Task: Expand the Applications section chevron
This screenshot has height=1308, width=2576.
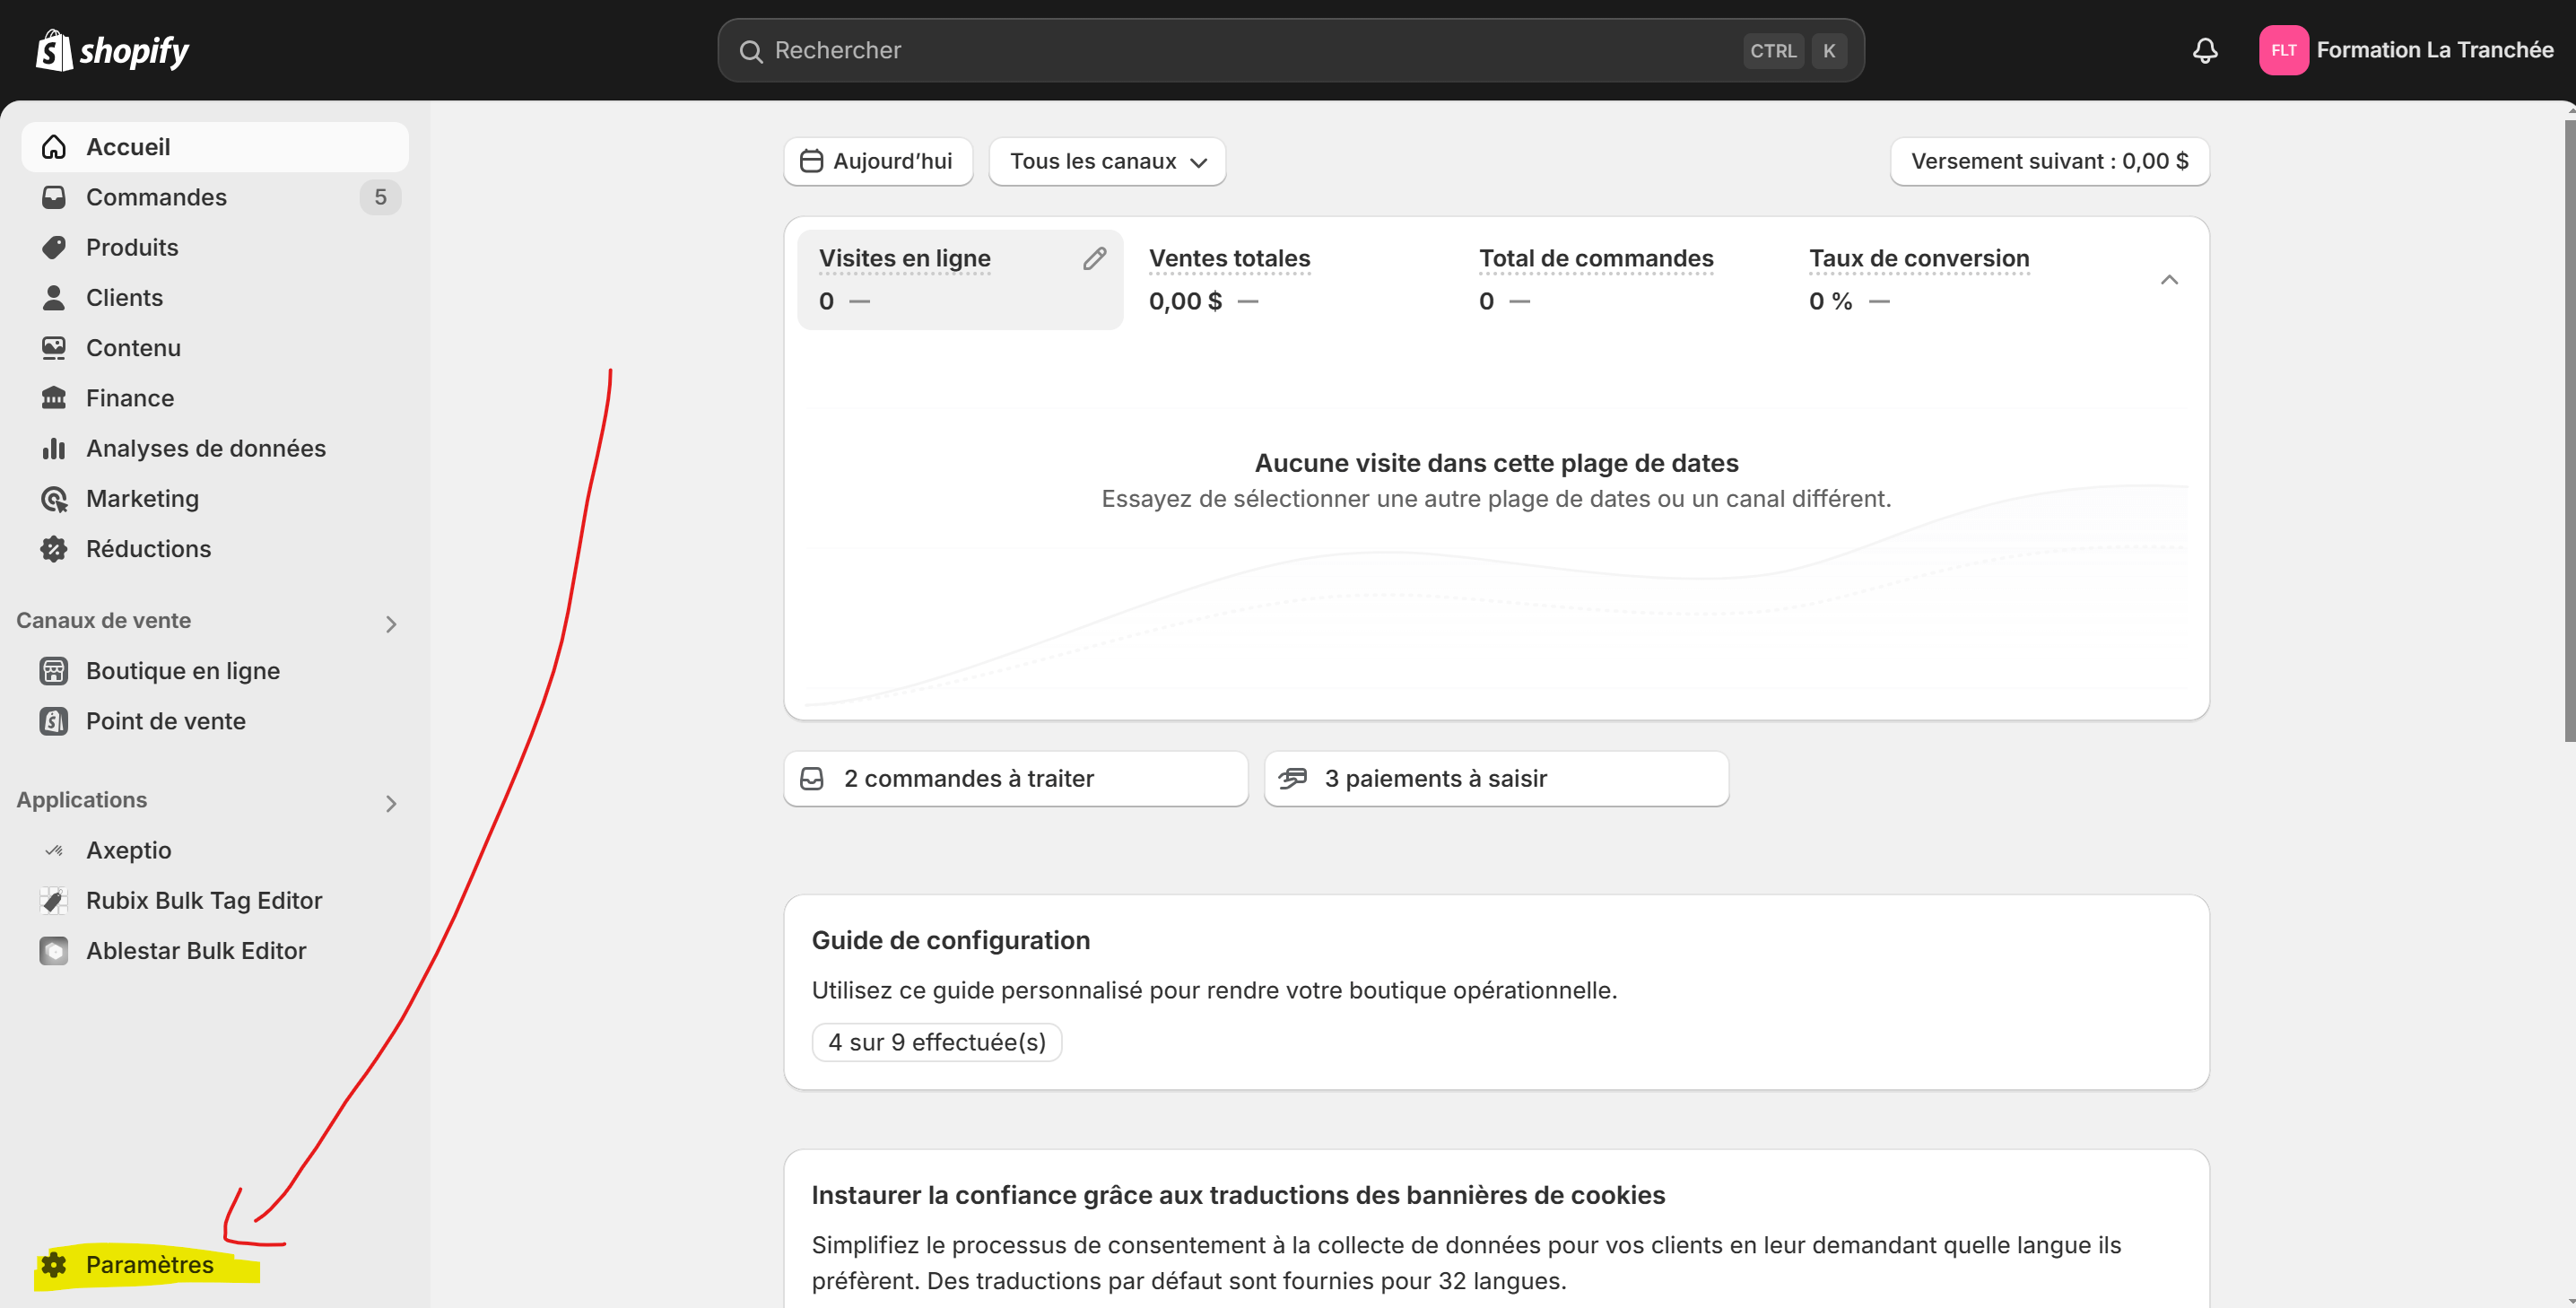Action: click(x=391, y=803)
